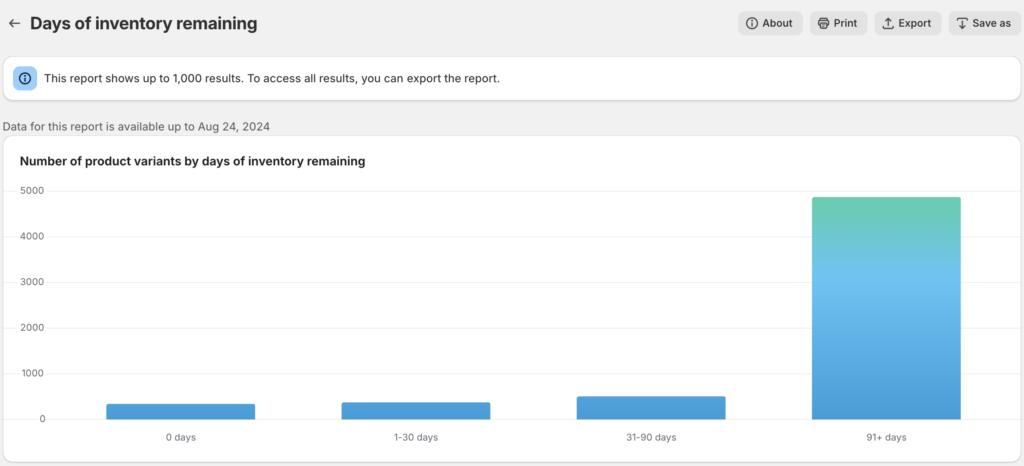The height and width of the screenshot is (466, 1024).
Task: Click the "91+ days" axis label
Action: click(x=886, y=437)
